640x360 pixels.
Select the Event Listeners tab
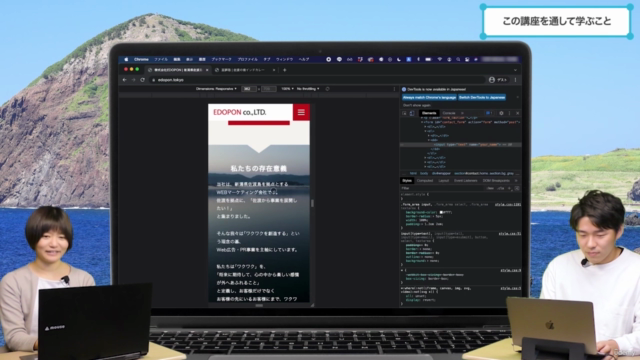pos(466,180)
